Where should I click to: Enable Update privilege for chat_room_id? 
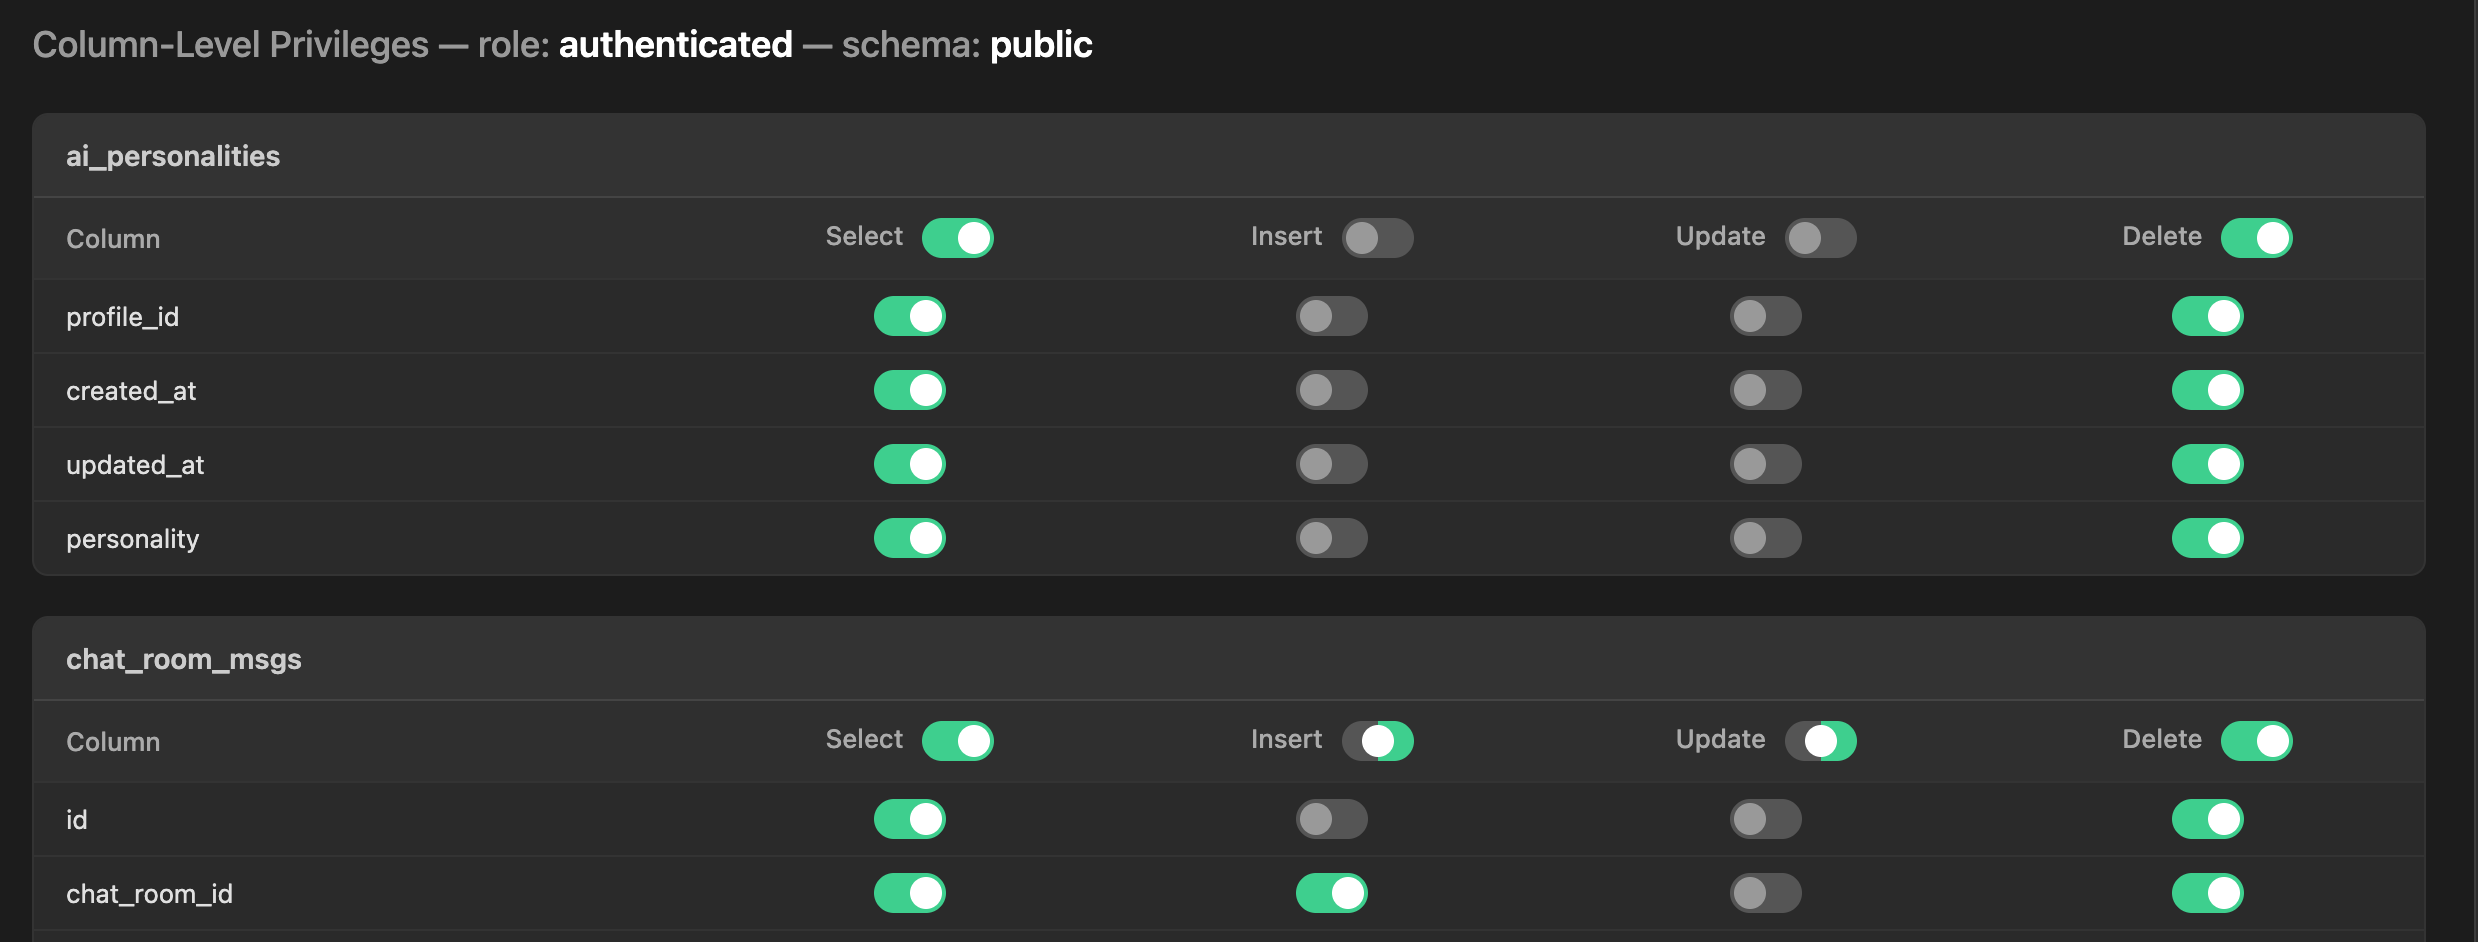(x=1764, y=893)
